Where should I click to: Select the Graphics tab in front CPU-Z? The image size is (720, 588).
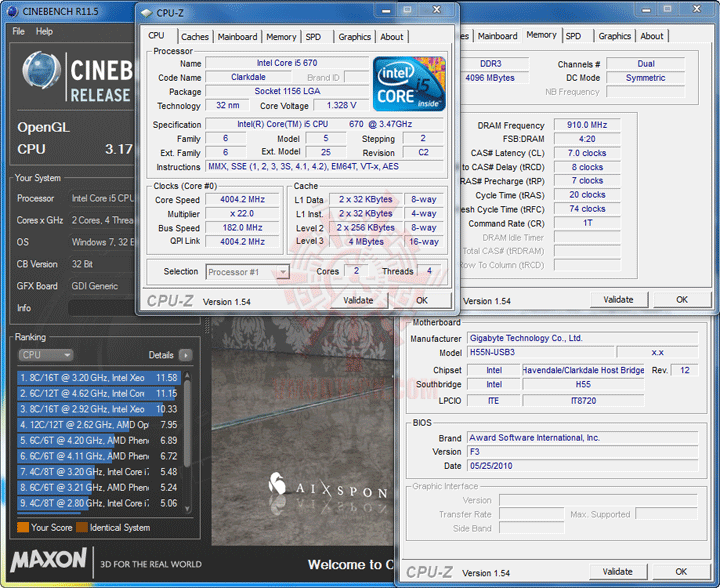point(354,37)
